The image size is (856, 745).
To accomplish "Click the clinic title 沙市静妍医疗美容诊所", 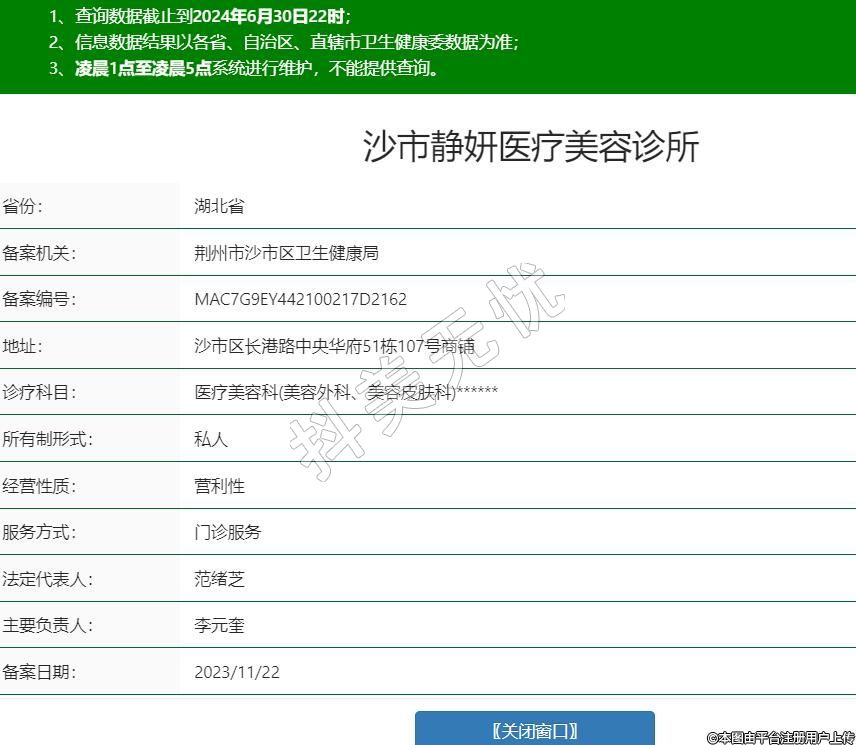I will tap(530, 147).
